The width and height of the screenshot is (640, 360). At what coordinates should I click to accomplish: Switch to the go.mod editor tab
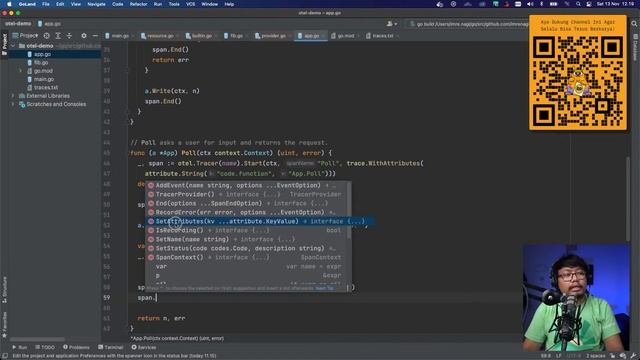pyautogui.click(x=345, y=36)
